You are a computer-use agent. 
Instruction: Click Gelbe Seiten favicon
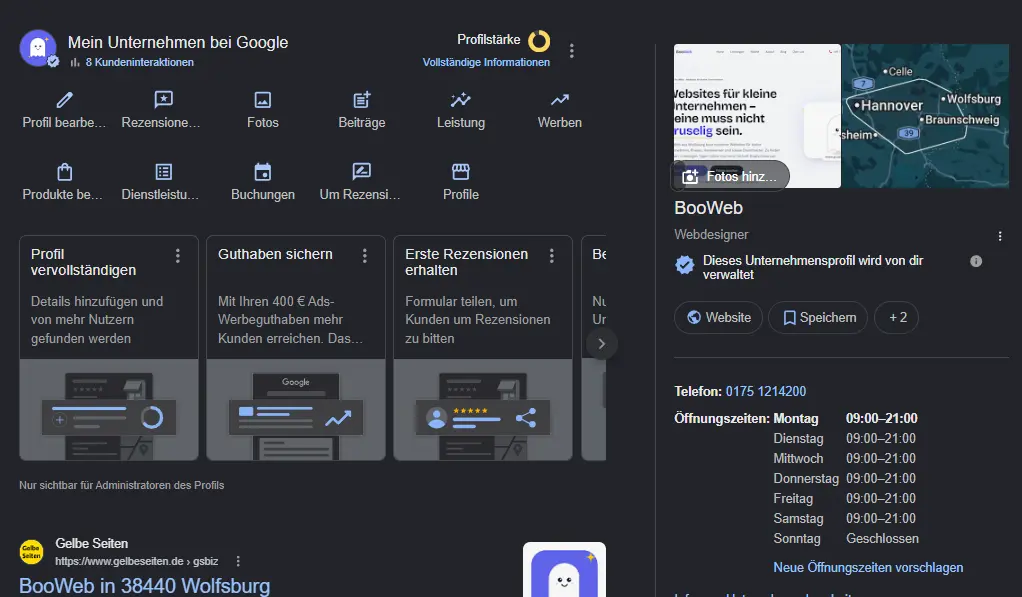pyautogui.click(x=31, y=552)
